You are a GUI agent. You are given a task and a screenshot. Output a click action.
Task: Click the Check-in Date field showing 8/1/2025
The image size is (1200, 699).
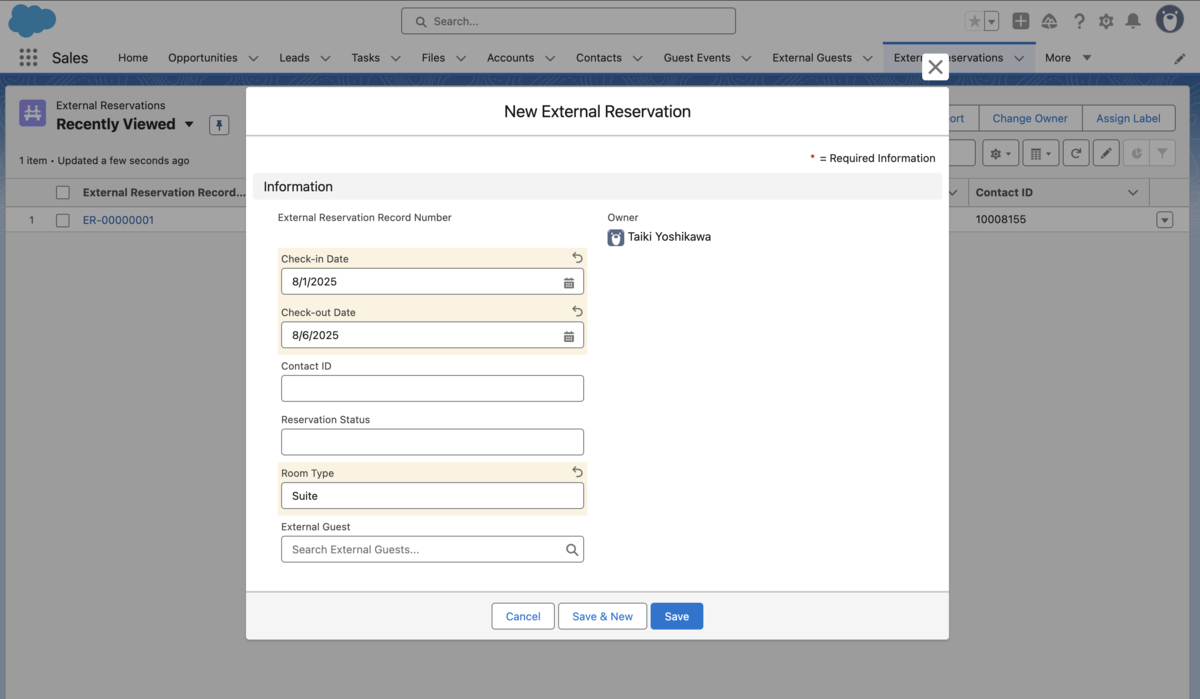coord(432,282)
